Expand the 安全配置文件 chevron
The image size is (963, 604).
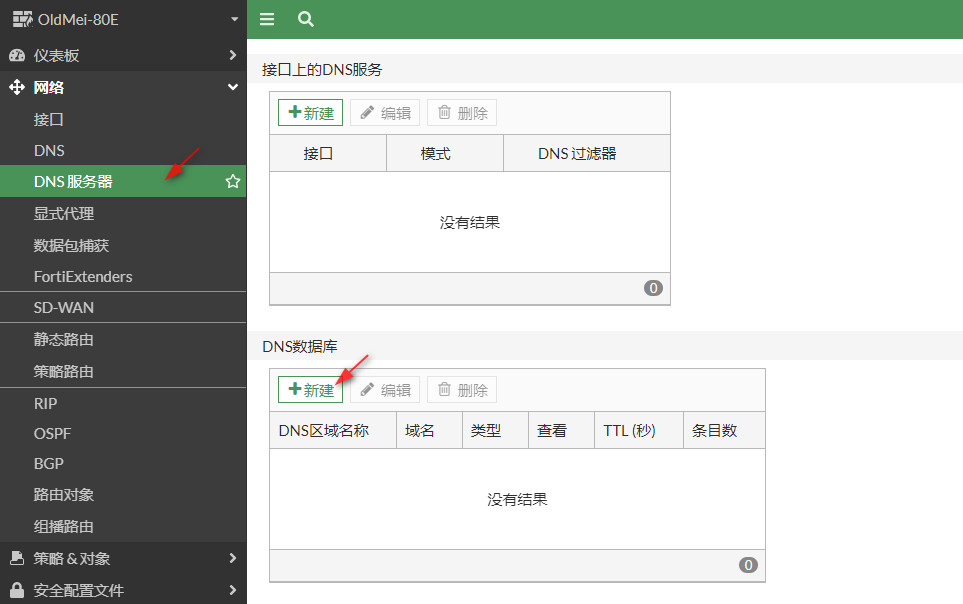[x=233, y=590]
